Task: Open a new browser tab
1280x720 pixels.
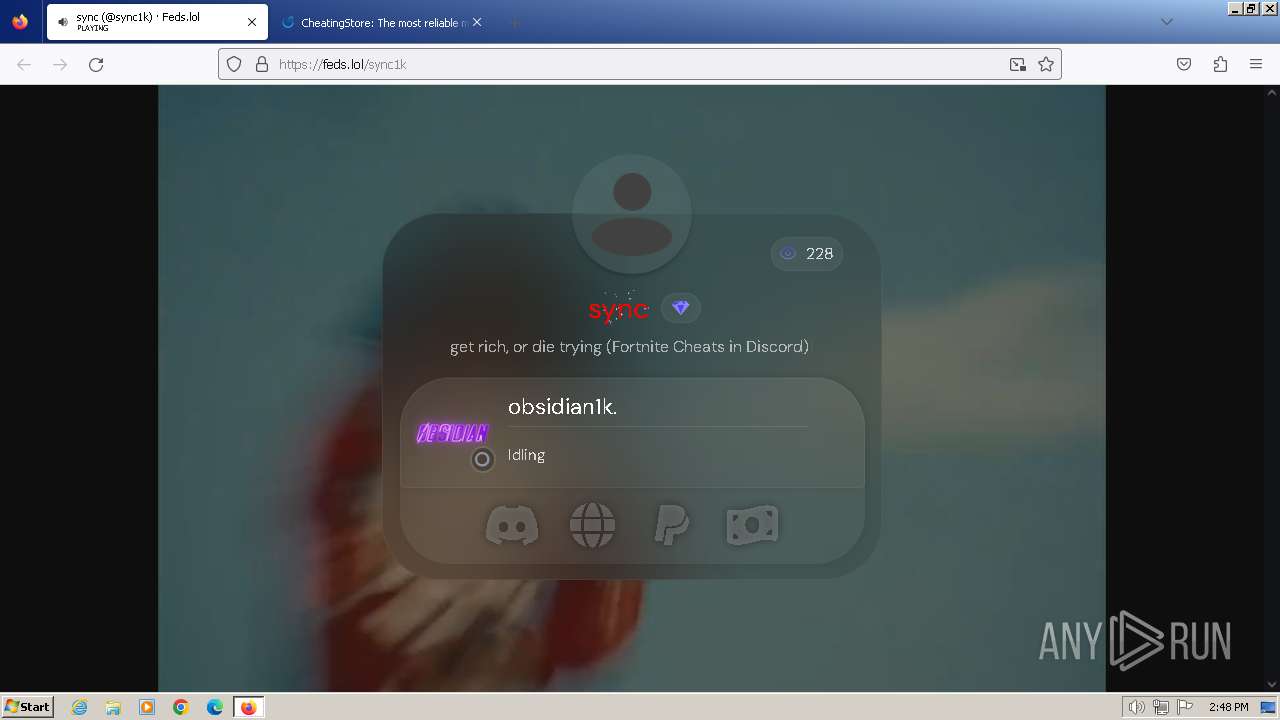Action: 514,22
